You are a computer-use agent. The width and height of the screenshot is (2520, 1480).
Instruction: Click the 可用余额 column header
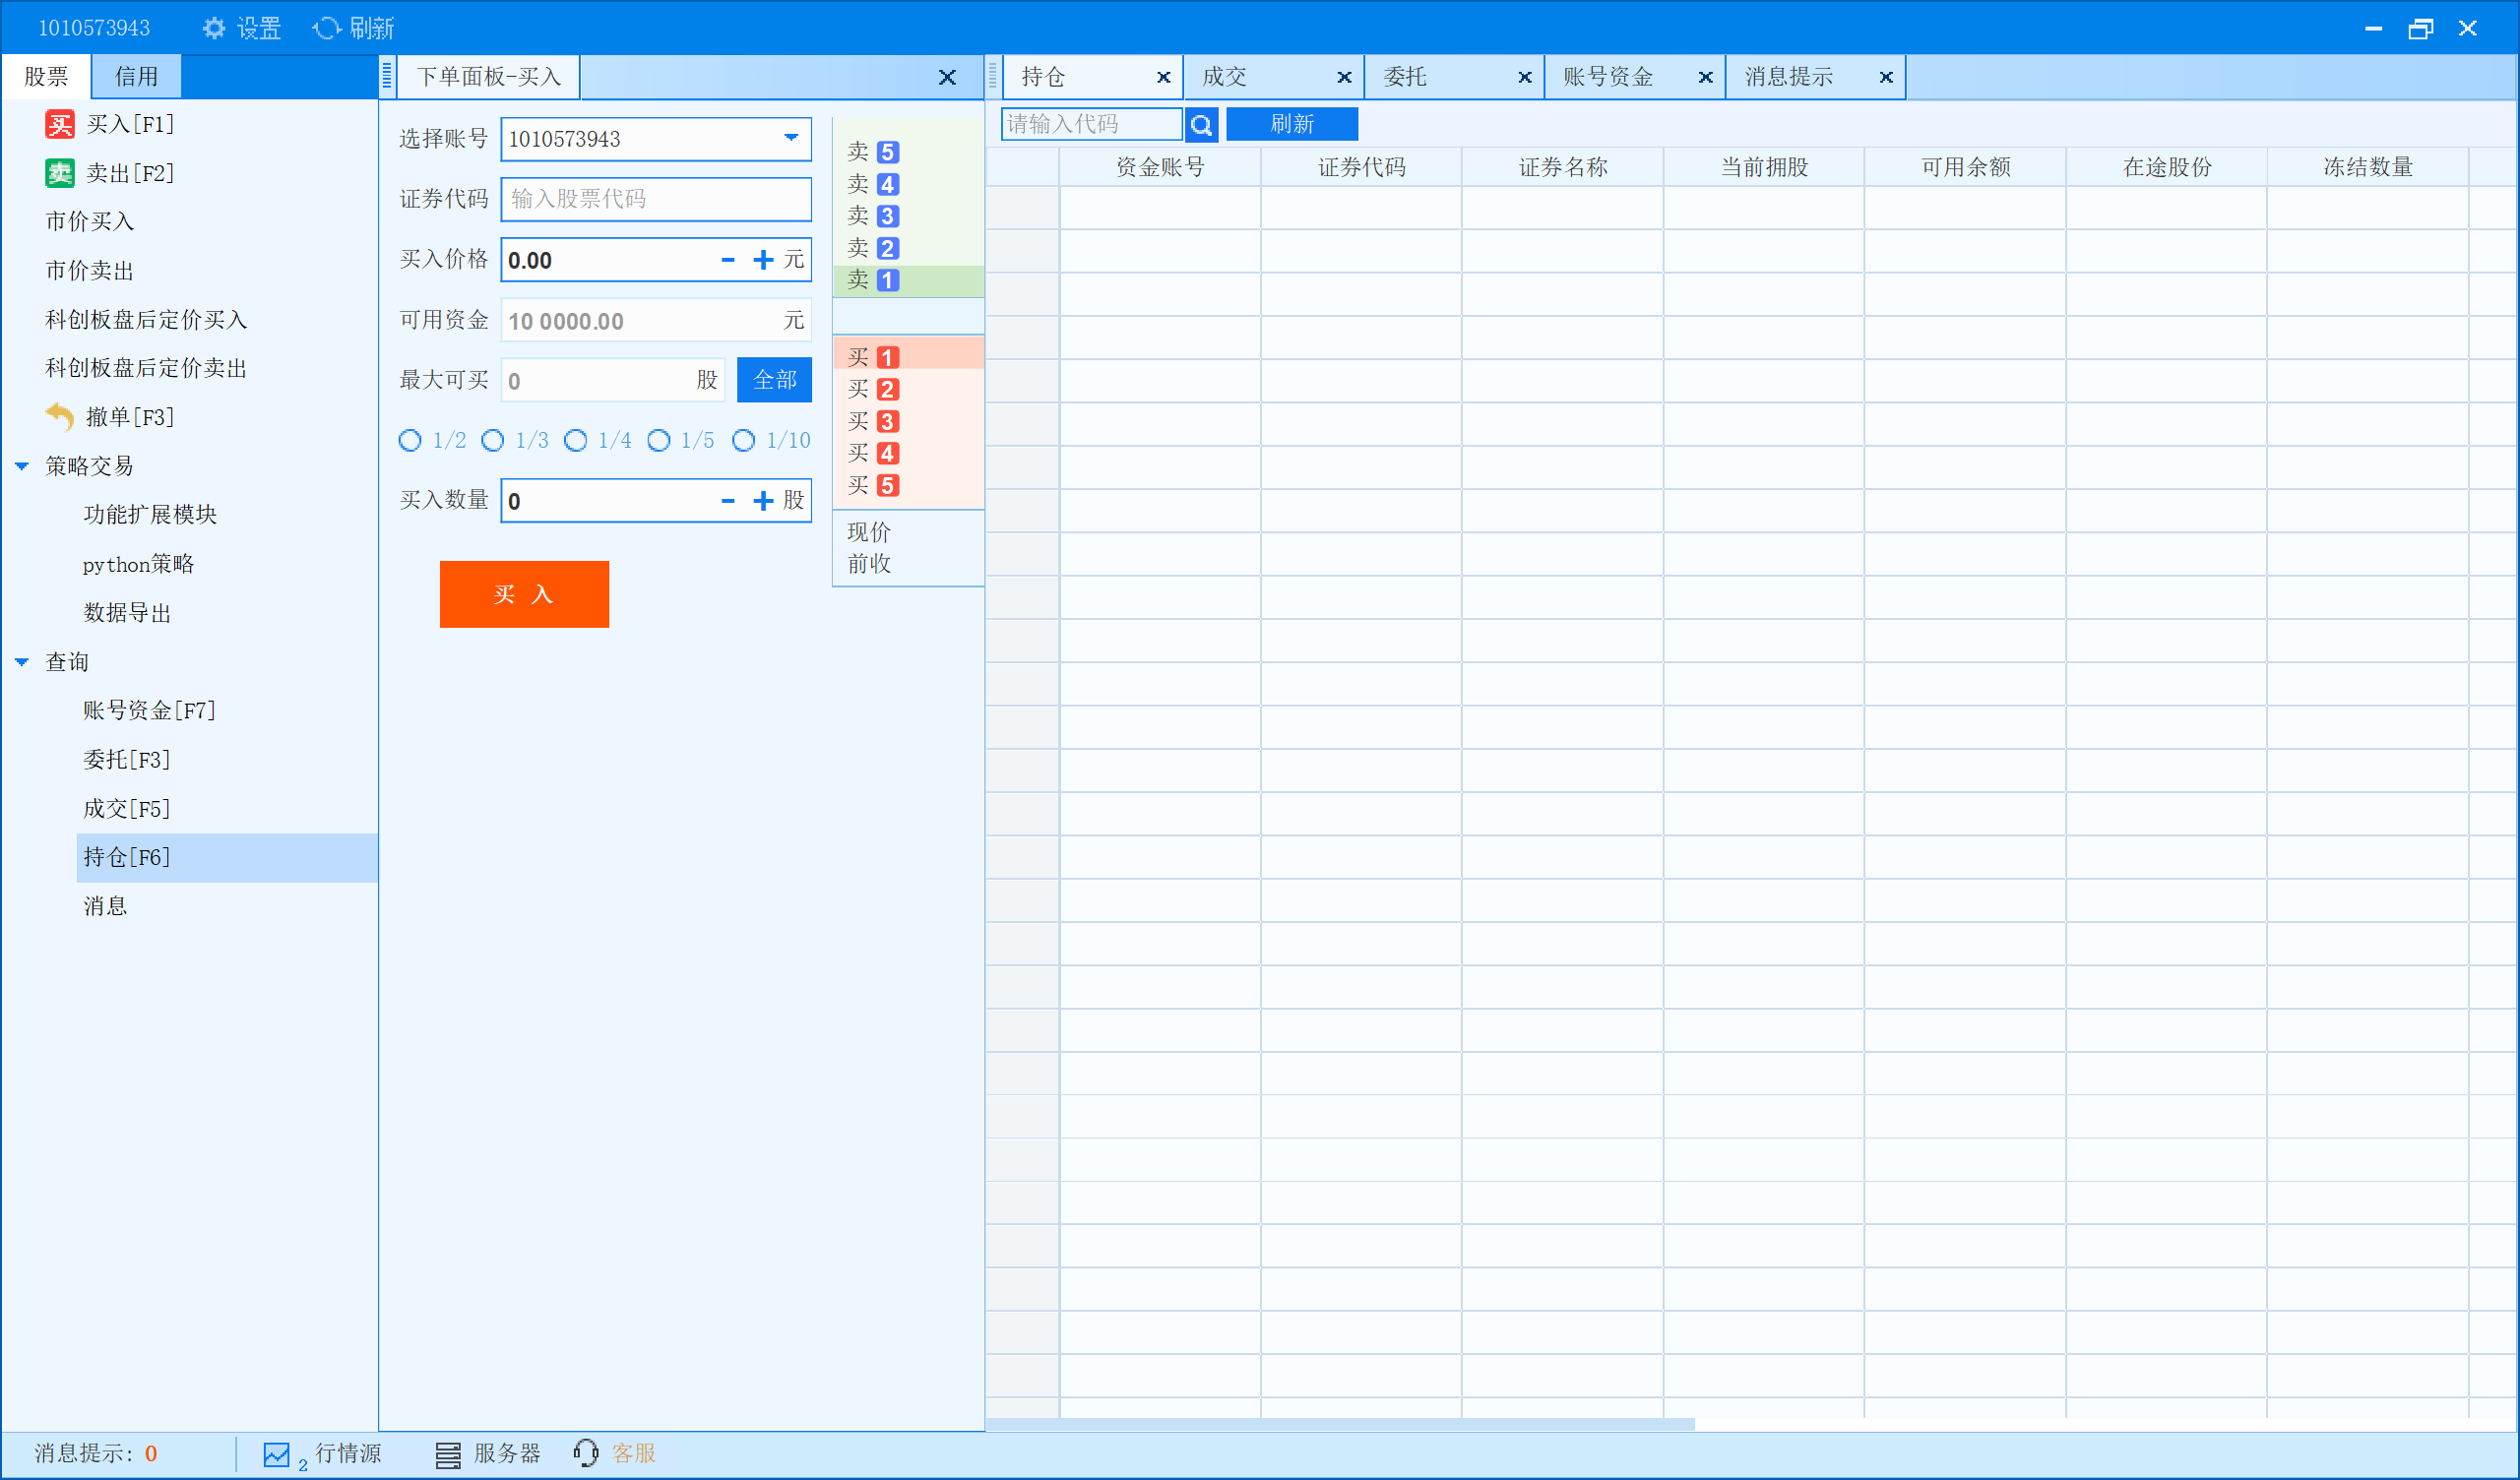coord(1966,167)
